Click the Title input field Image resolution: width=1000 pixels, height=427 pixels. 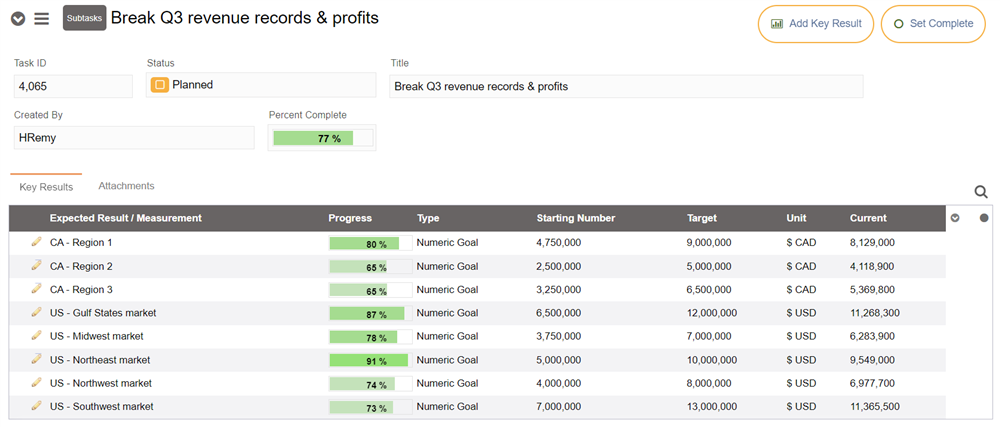pos(625,87)
